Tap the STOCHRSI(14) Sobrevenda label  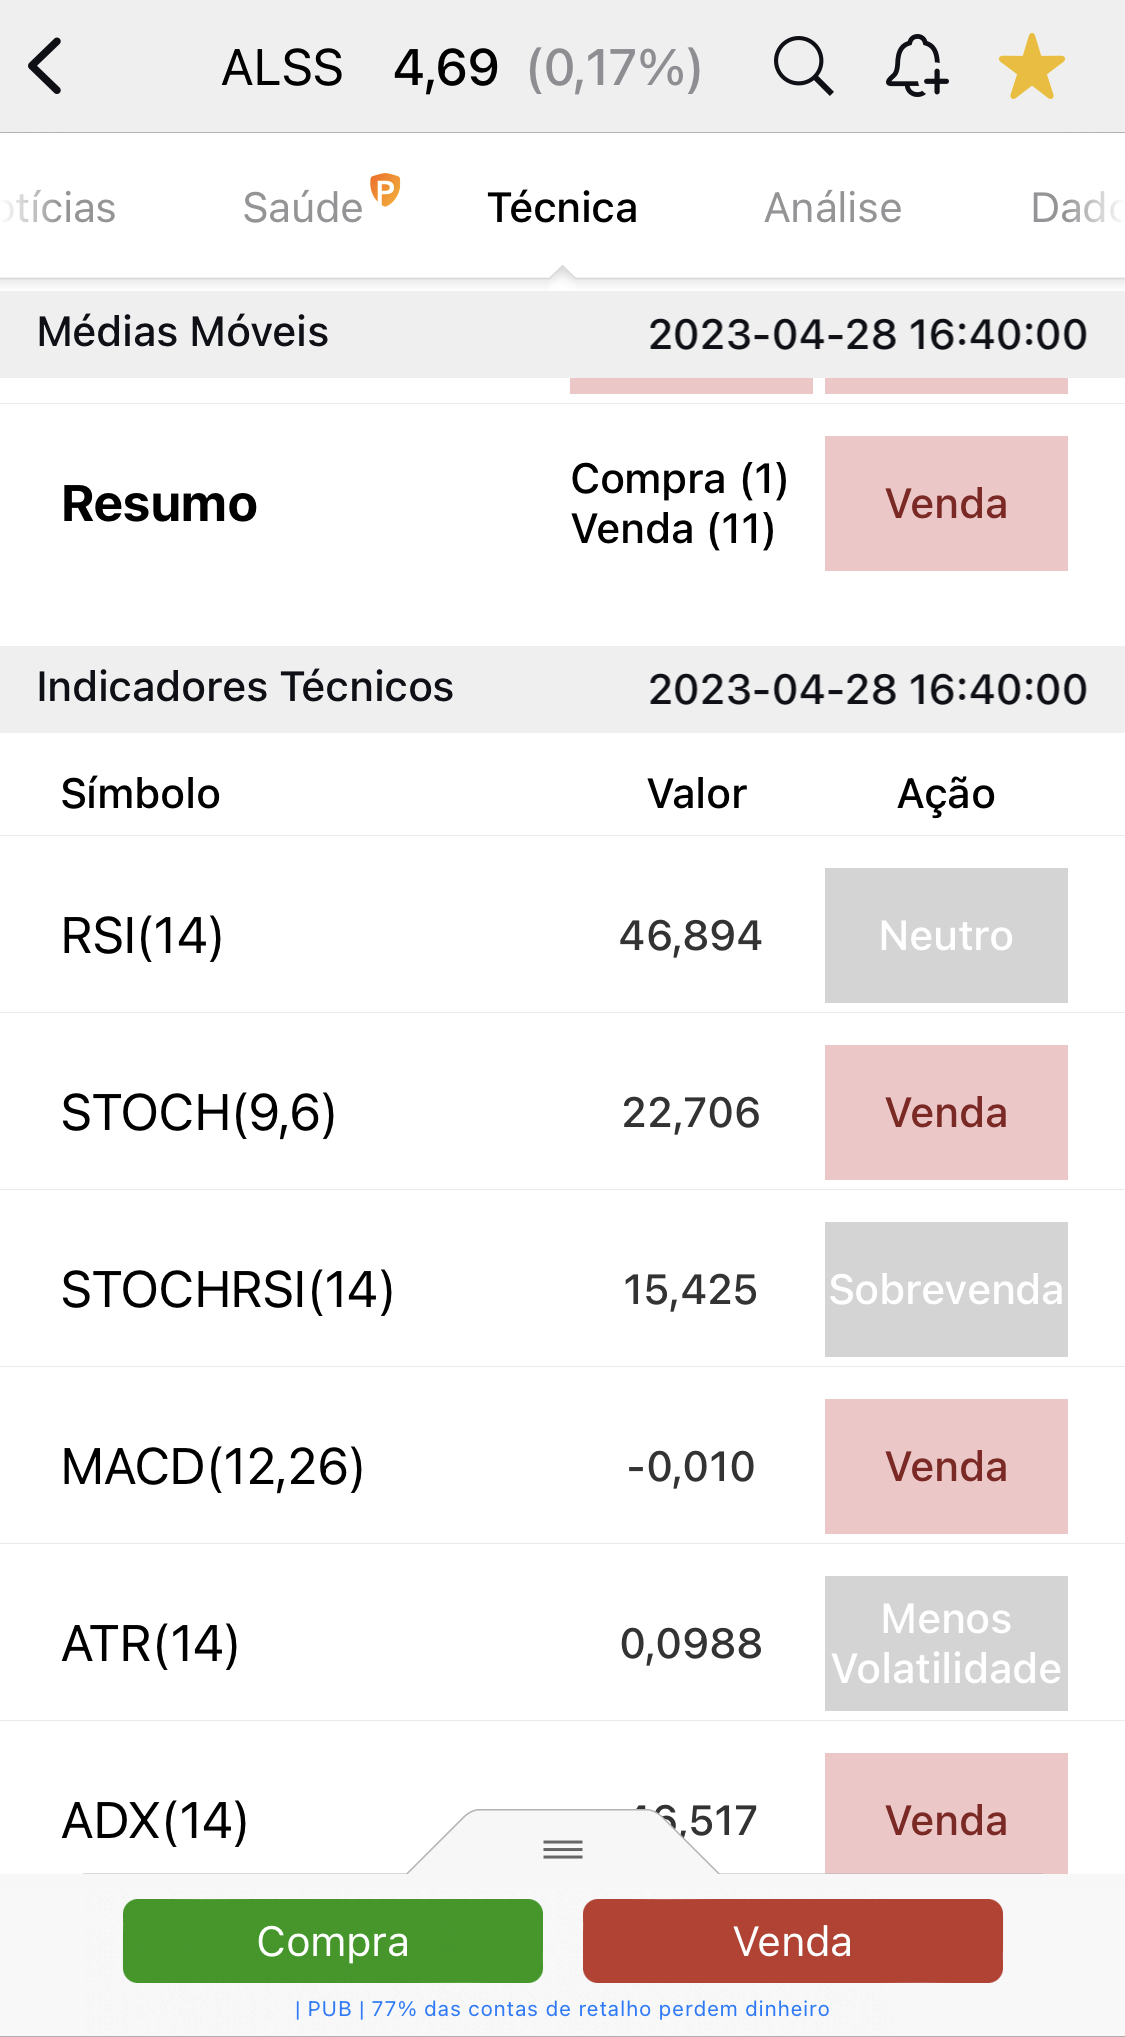coord(945,1289)
